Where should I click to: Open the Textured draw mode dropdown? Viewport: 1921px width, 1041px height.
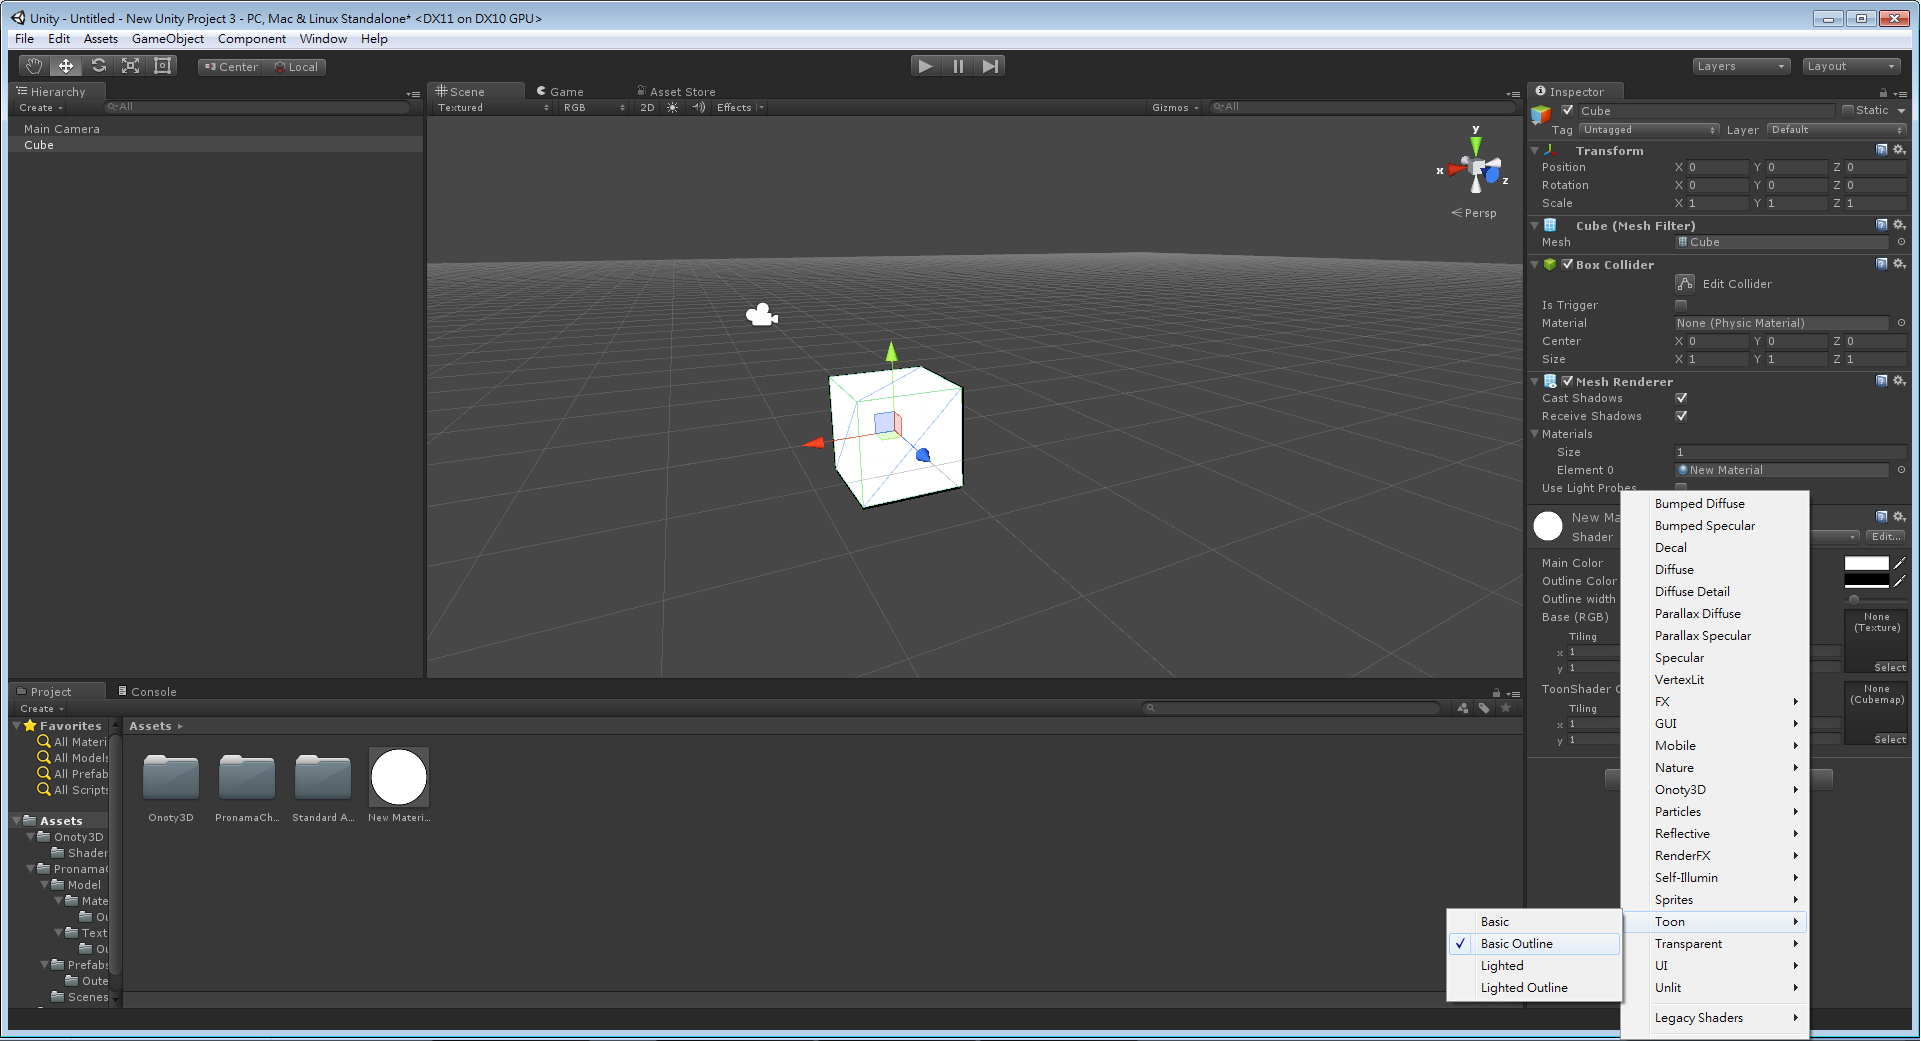point(493,108)
